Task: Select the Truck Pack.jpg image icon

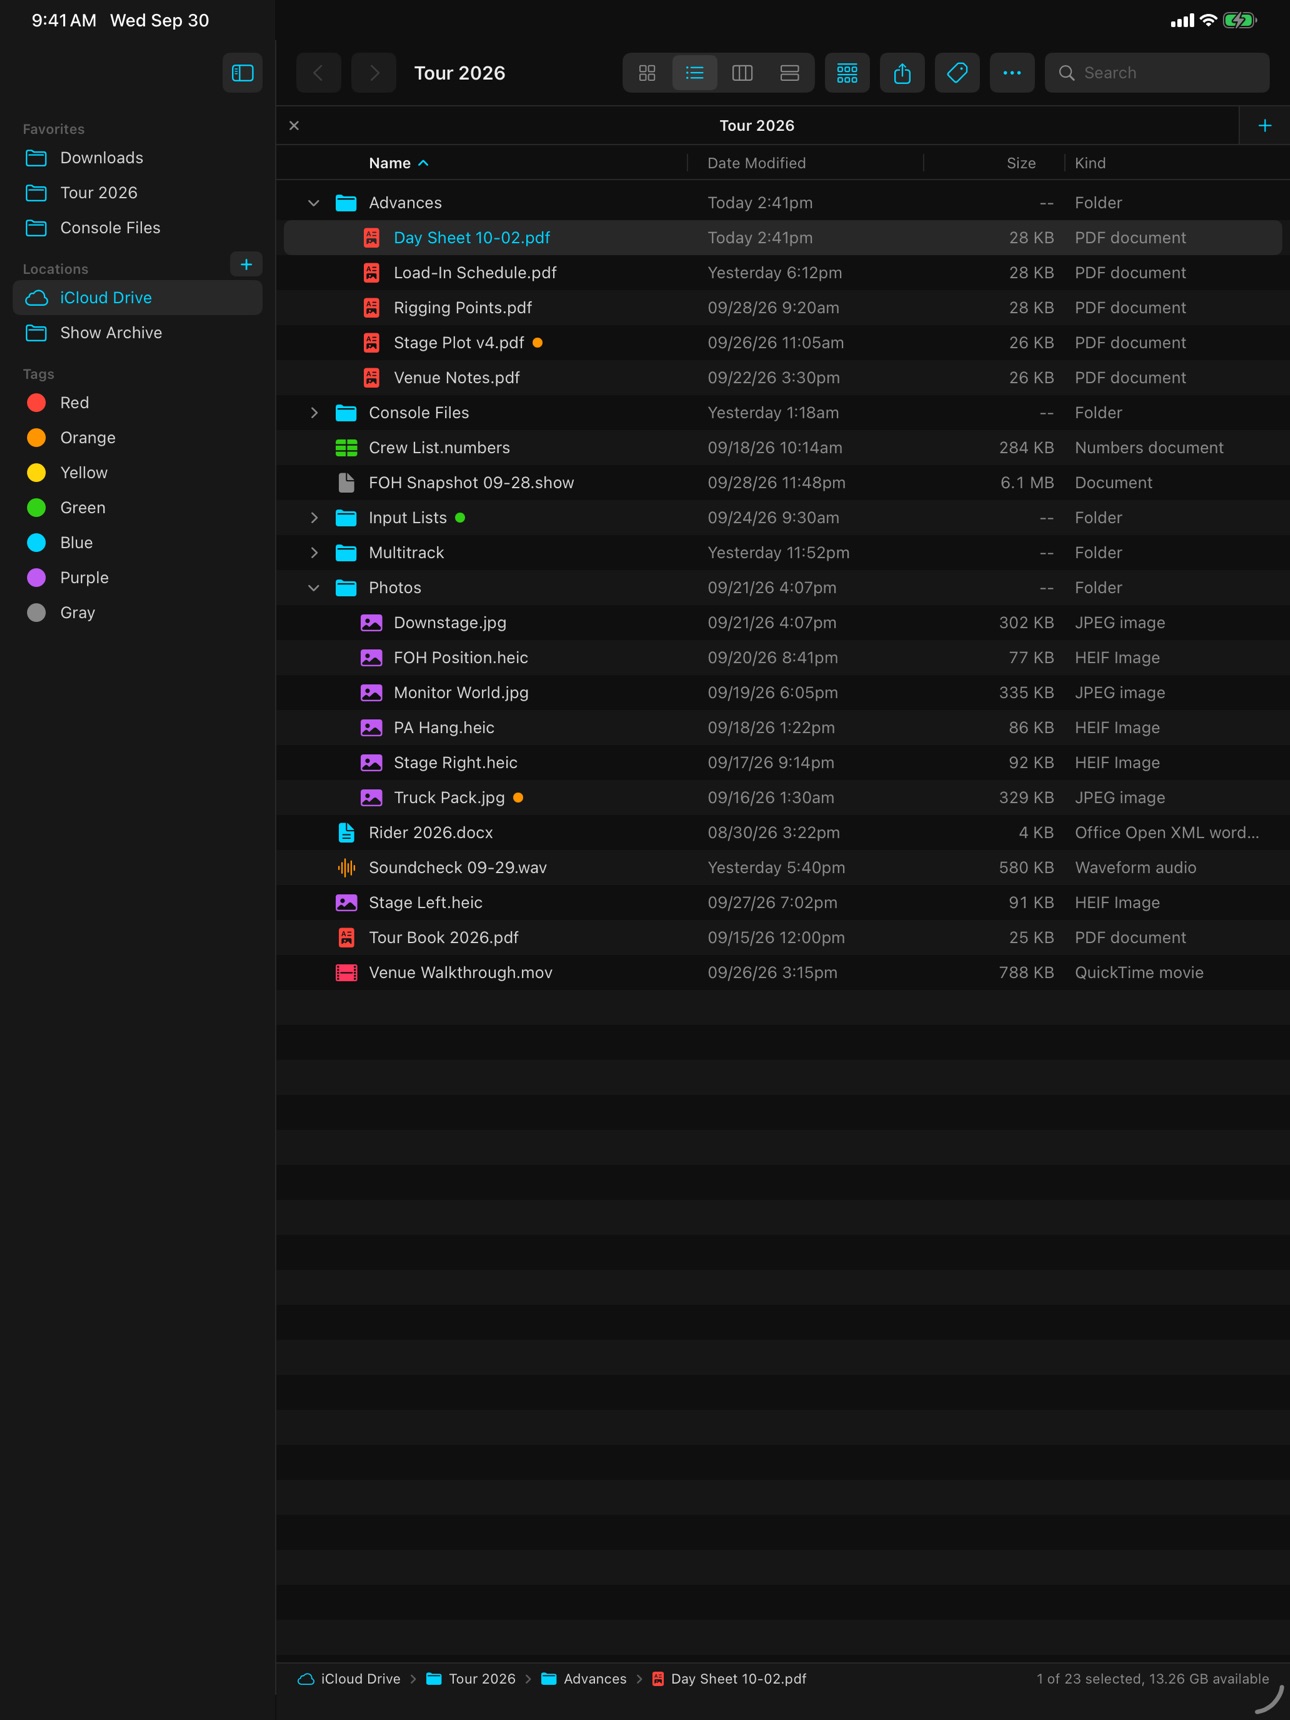Action: click(371, 798)
